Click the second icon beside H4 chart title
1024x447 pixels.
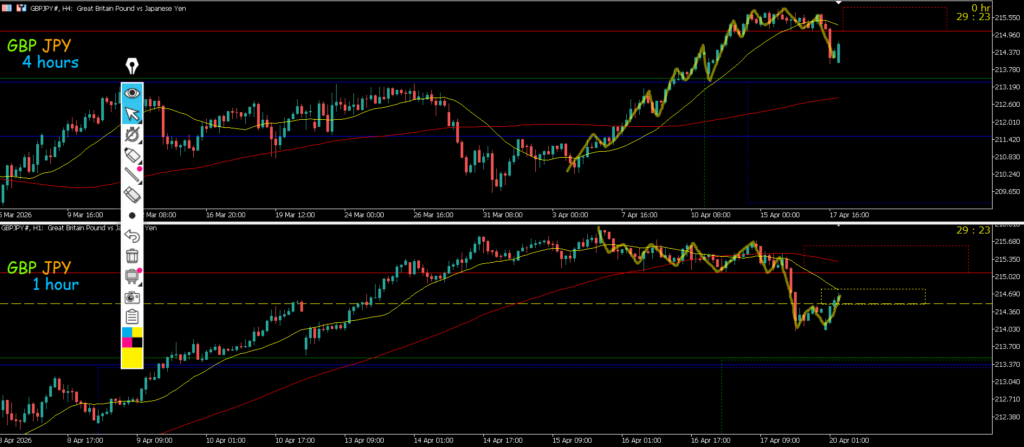click(x=21, y=9)
